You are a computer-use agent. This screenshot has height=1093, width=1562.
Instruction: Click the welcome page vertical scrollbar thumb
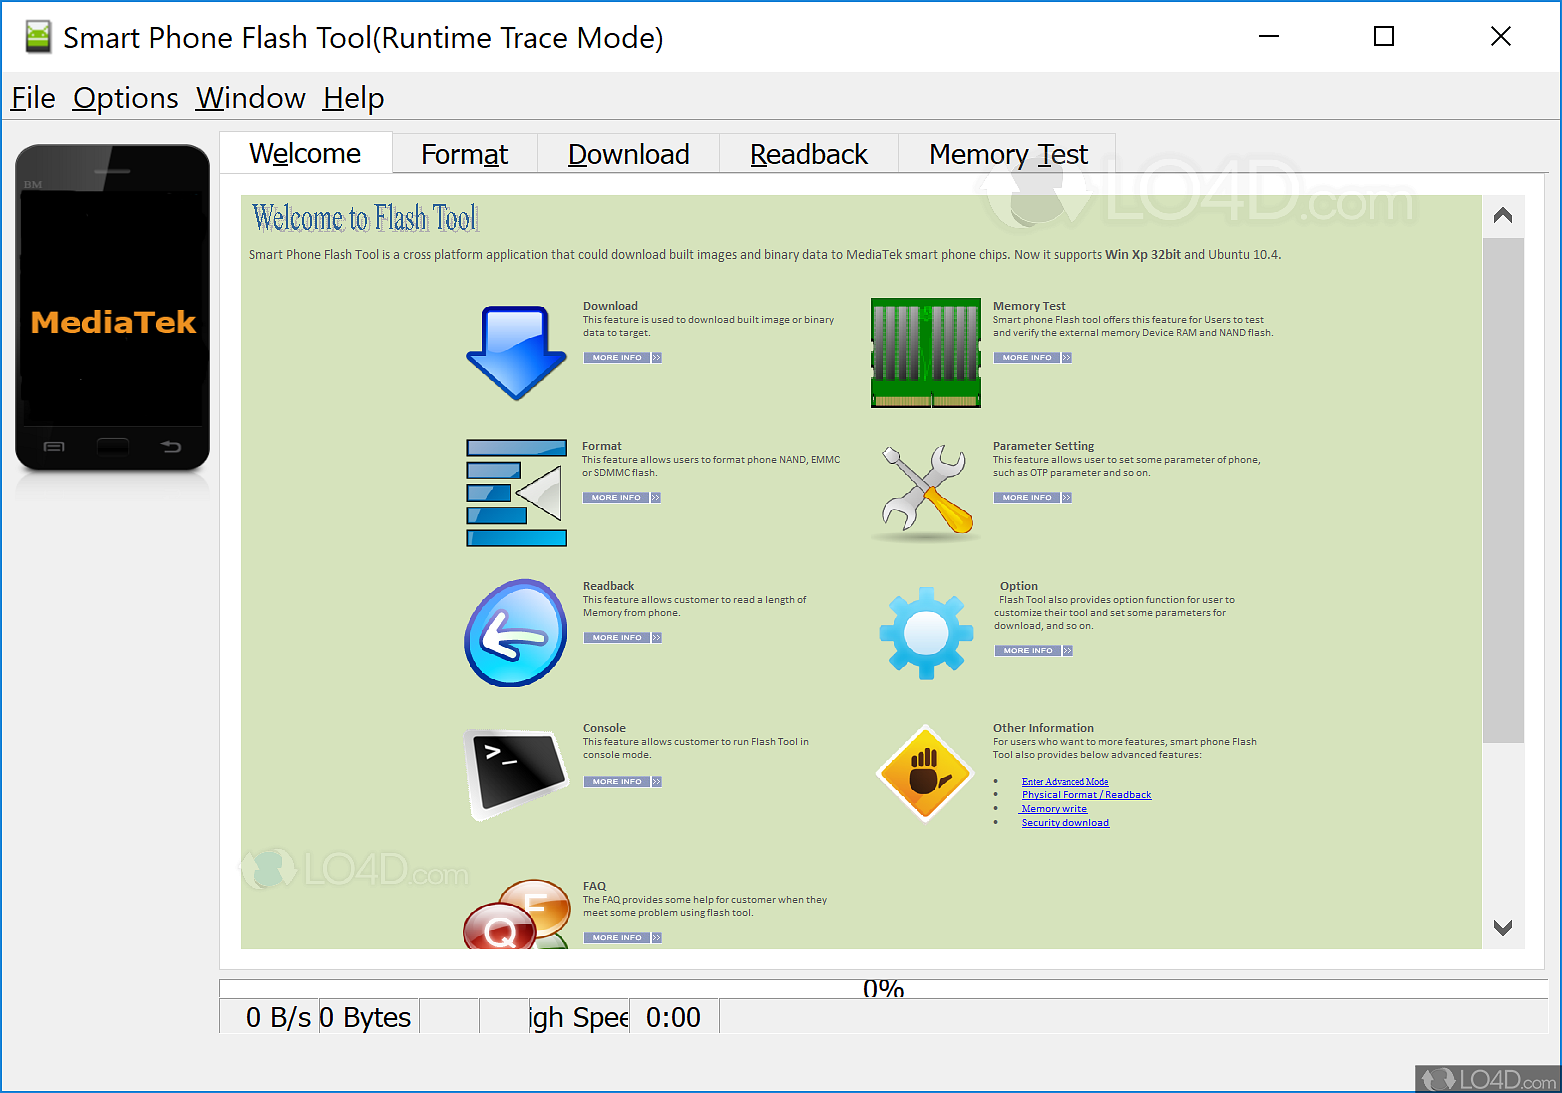pos(1502,490)
